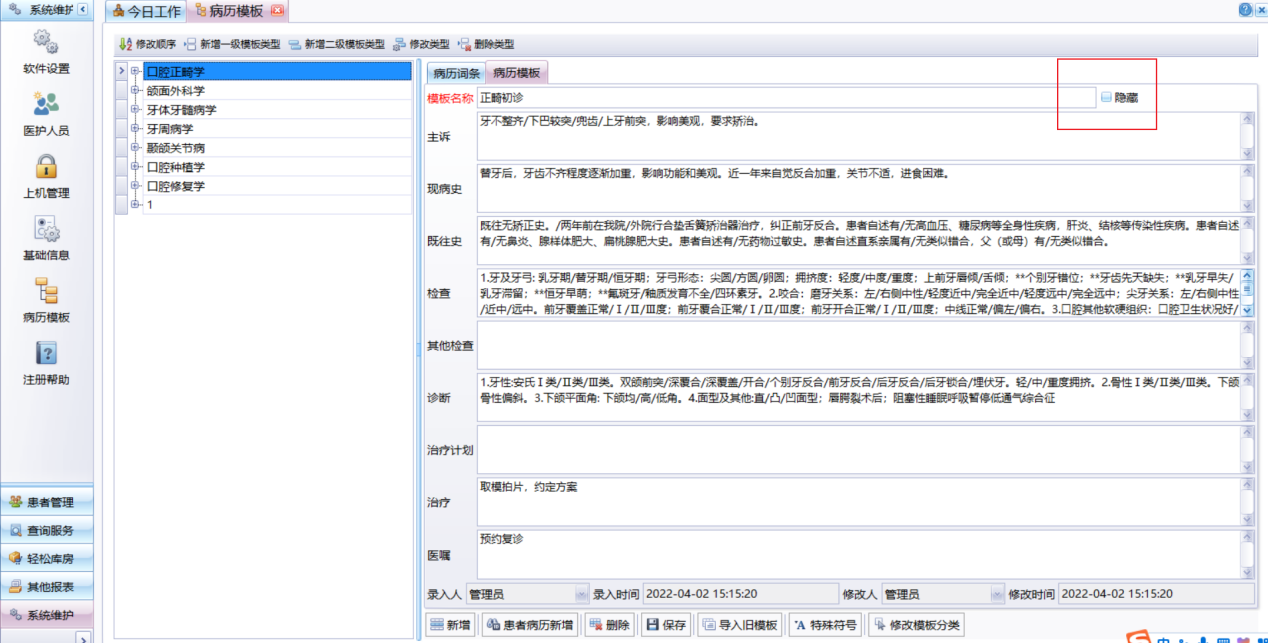Open 系统维护 bottom navigation section
This screenshot has width=1268, height=643.
click(47, 614)
